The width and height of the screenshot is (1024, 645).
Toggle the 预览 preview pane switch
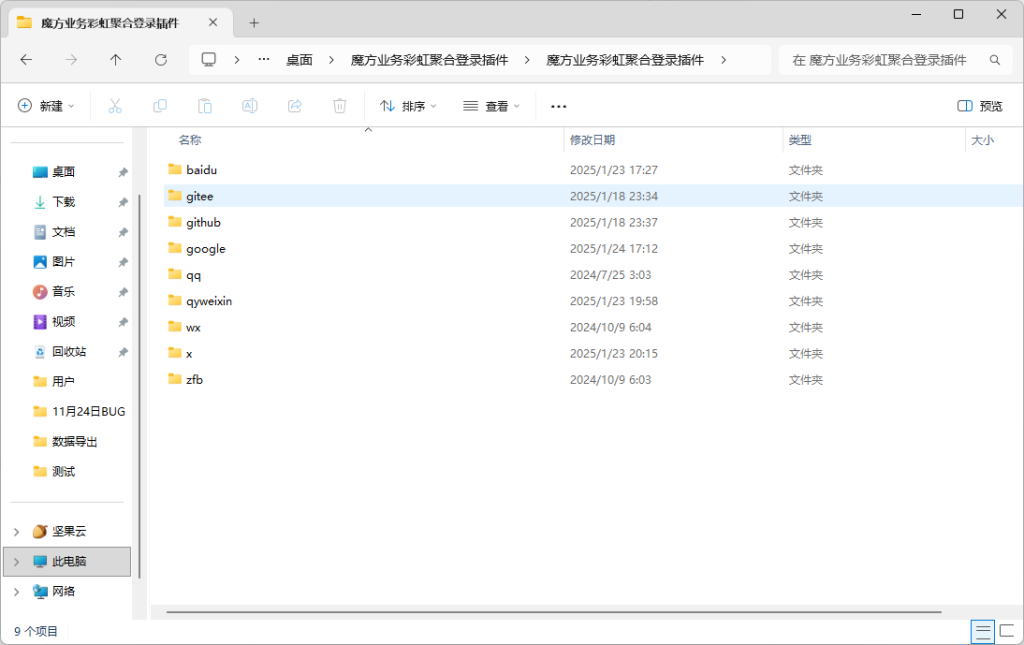coord(978,105)
